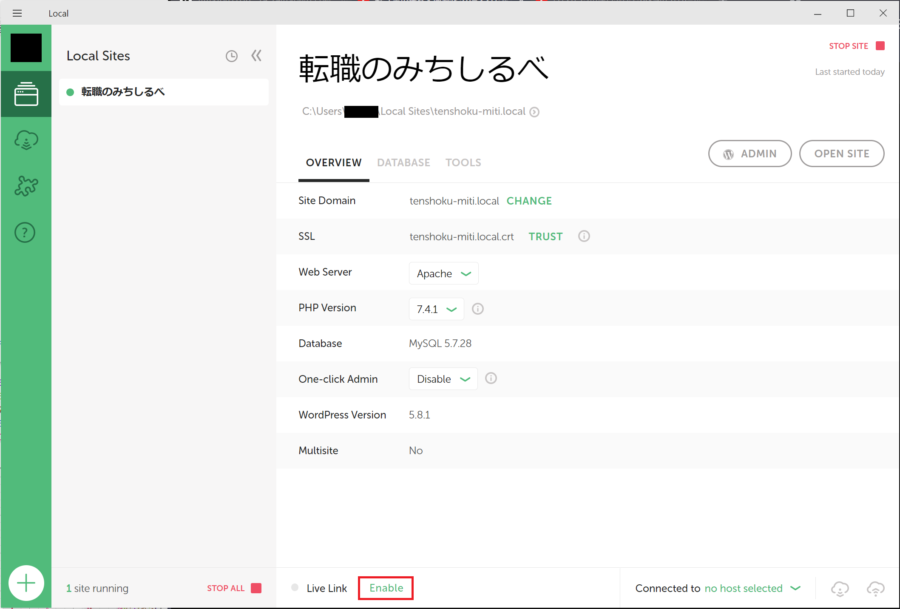
Task: Open Web Server Apache dropdown
Action: coord(444,273)
